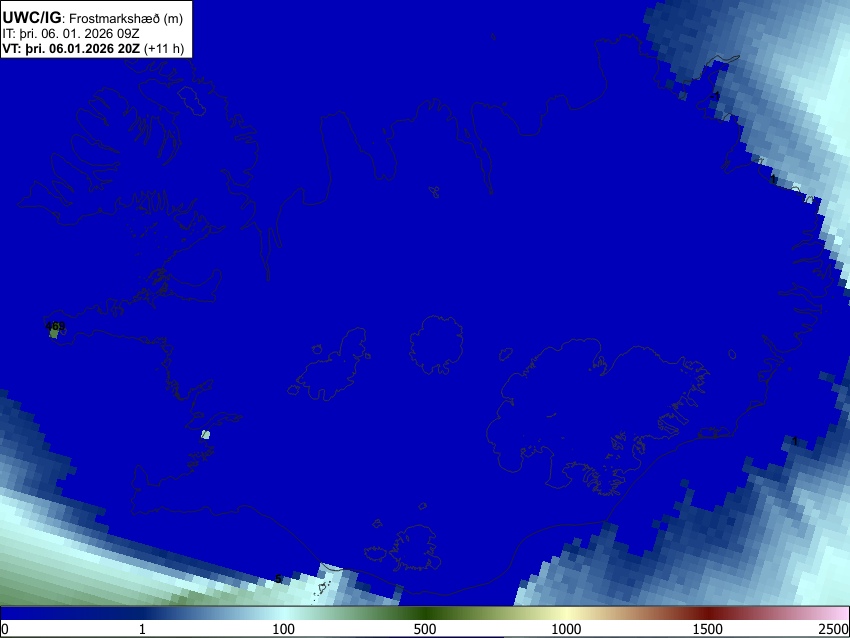Image resolution: width=850 pixels, height=638 pixels.
Task: Pick the dark red section of the color scale
Action: [x=707, y=613]
